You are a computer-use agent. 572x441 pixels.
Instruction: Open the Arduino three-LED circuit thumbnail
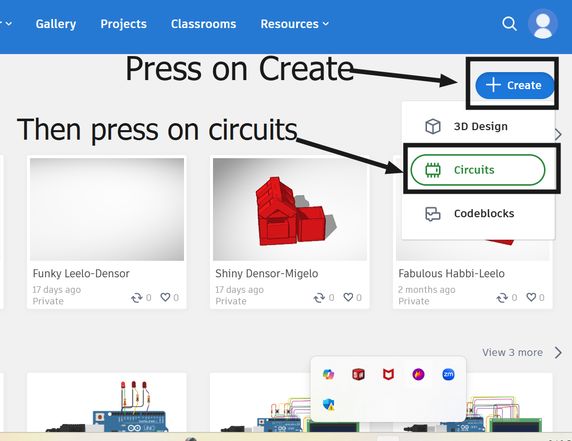107,402
